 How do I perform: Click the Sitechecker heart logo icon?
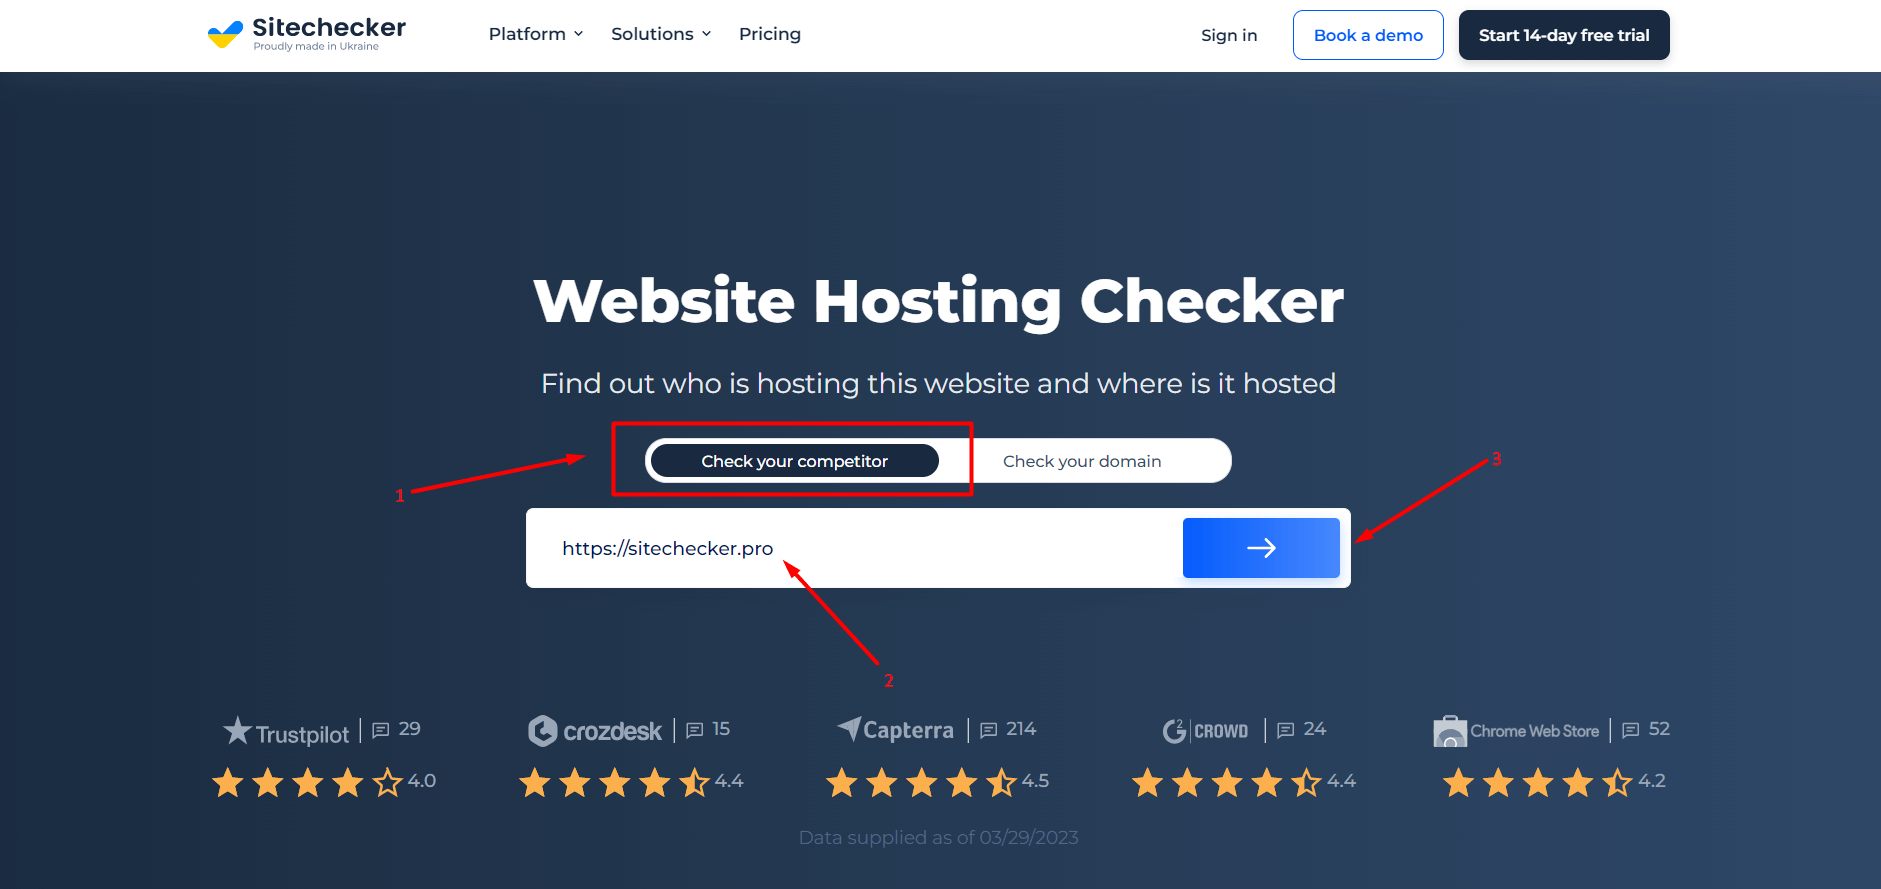[x=225, y=35]
